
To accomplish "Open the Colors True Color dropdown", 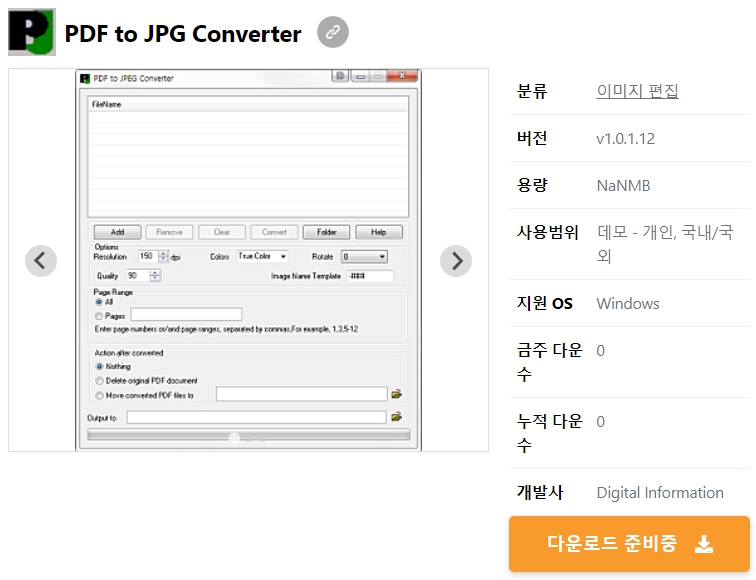I will click(x=262, y=256).
